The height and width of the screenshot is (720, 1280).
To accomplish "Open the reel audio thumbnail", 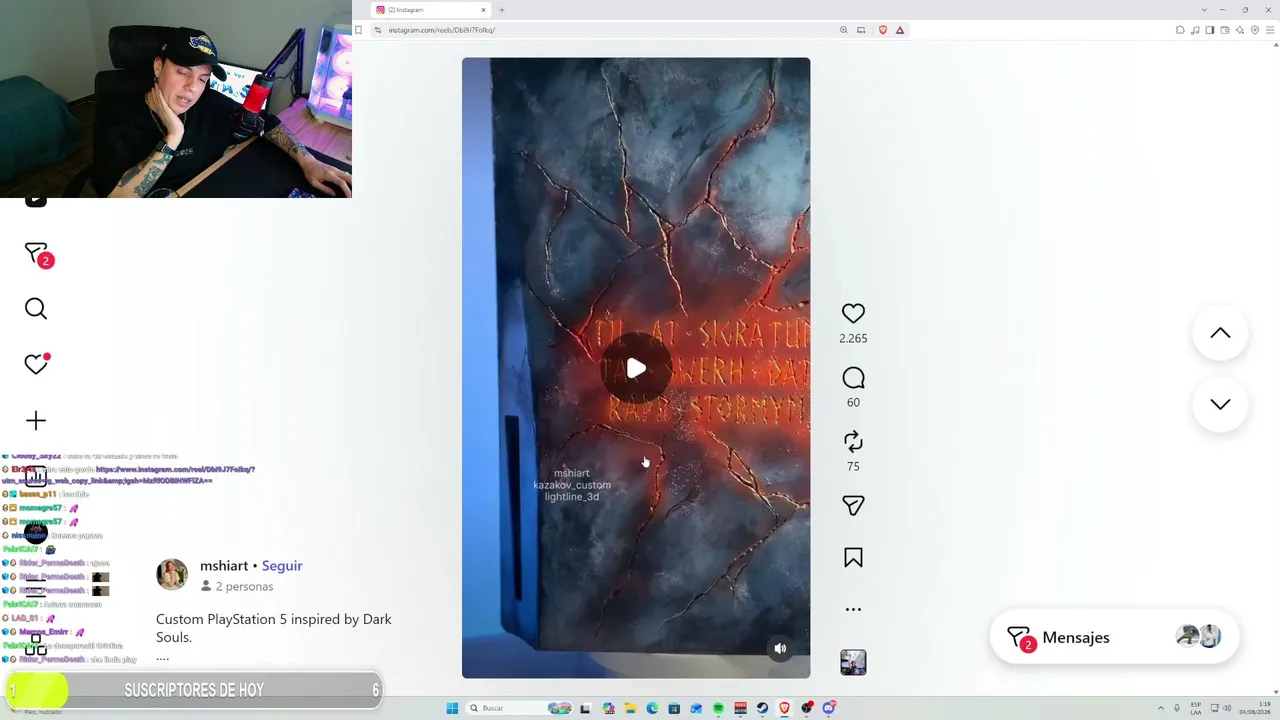I will click(x=853, y=662).
